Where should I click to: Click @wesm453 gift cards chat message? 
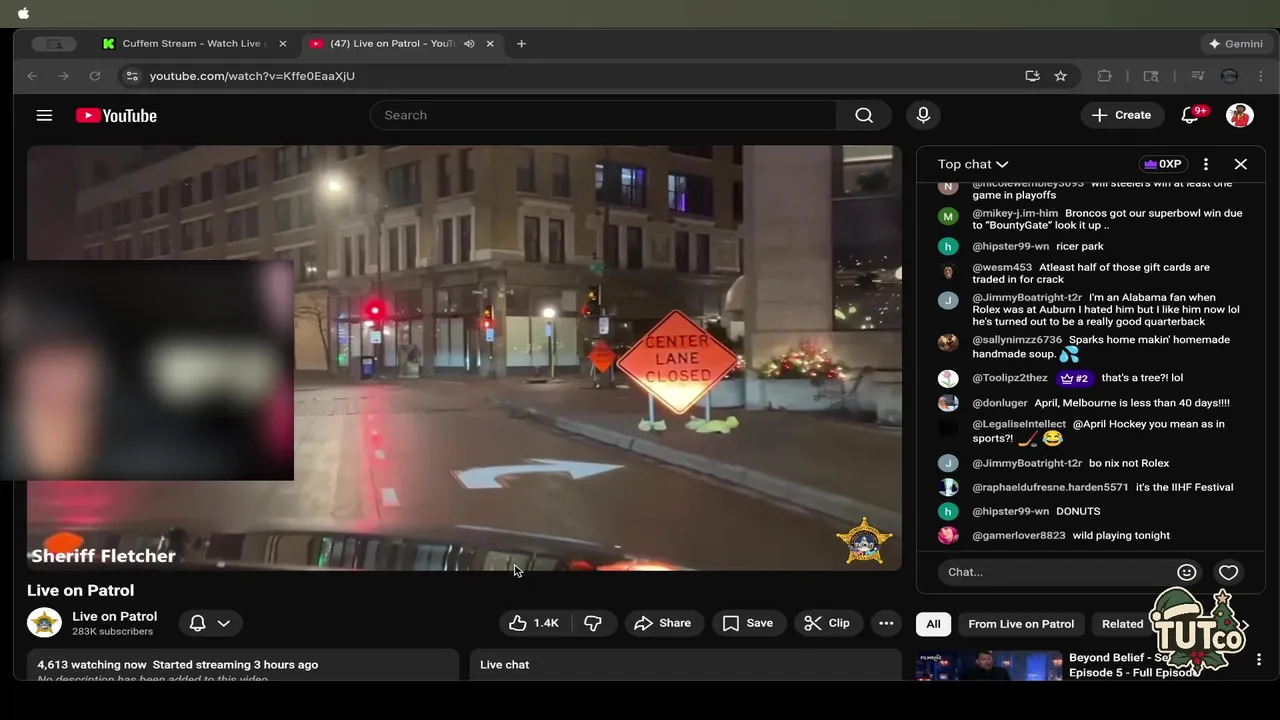click(1091, 273)
